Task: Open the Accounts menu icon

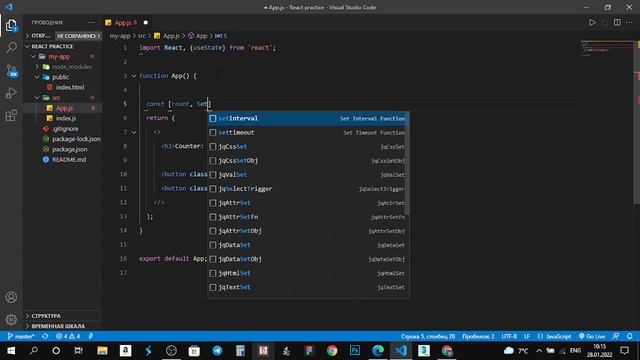Action: [11, 297]
